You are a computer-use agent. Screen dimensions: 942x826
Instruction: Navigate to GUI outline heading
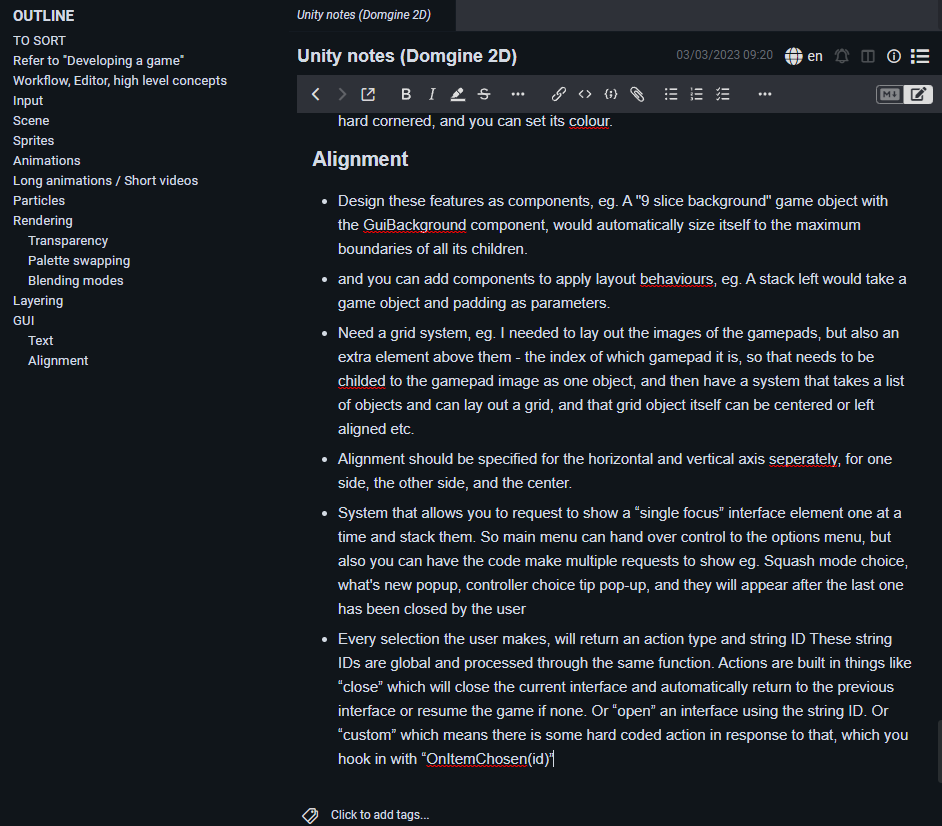23,321
